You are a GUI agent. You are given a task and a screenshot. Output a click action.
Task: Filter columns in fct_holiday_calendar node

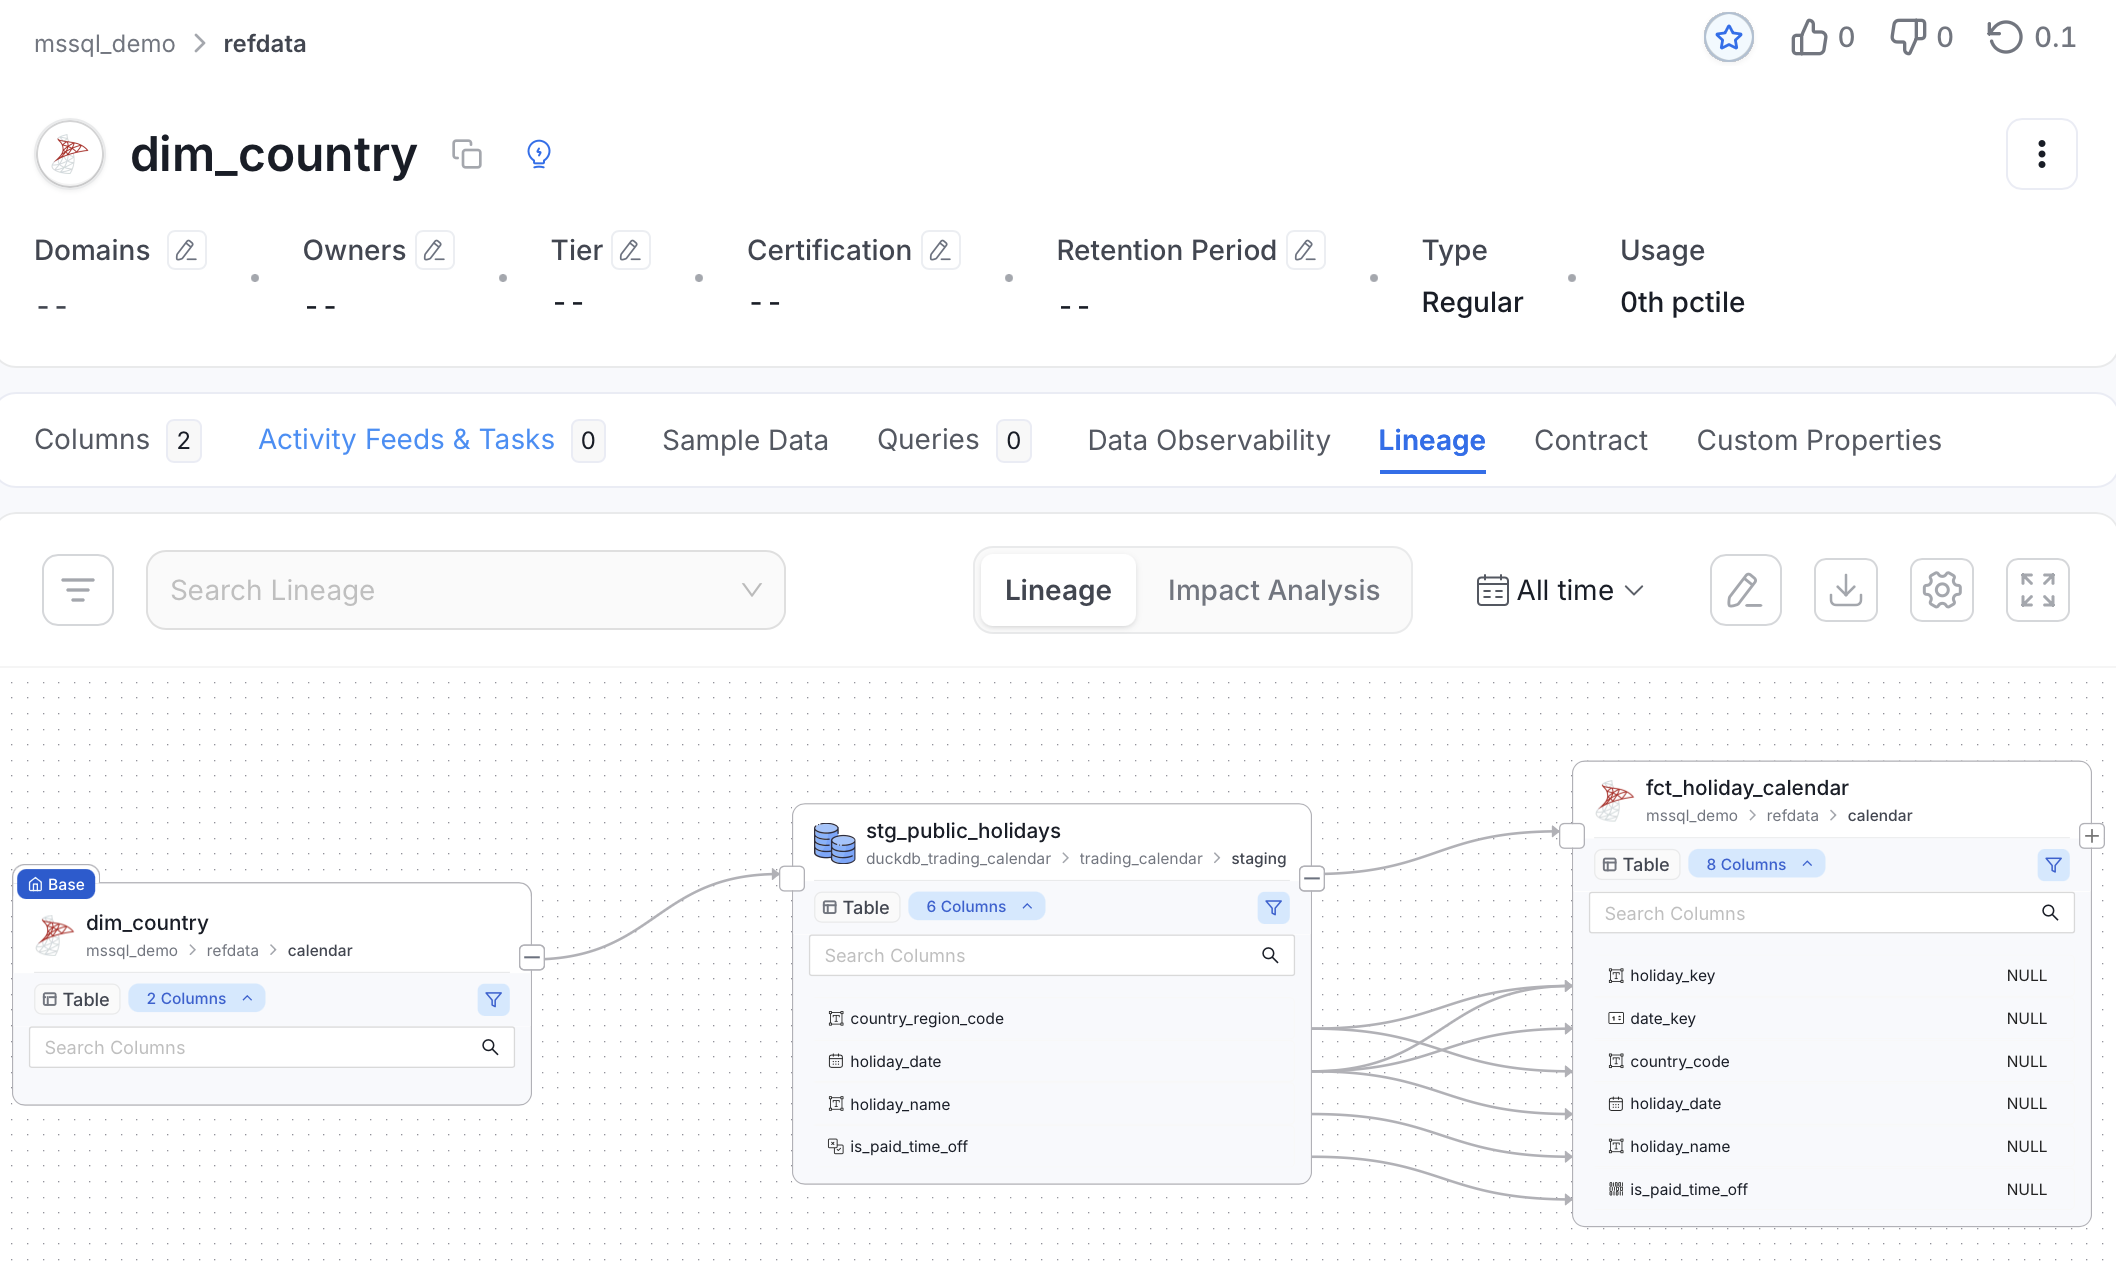(x=2054, y=865)
